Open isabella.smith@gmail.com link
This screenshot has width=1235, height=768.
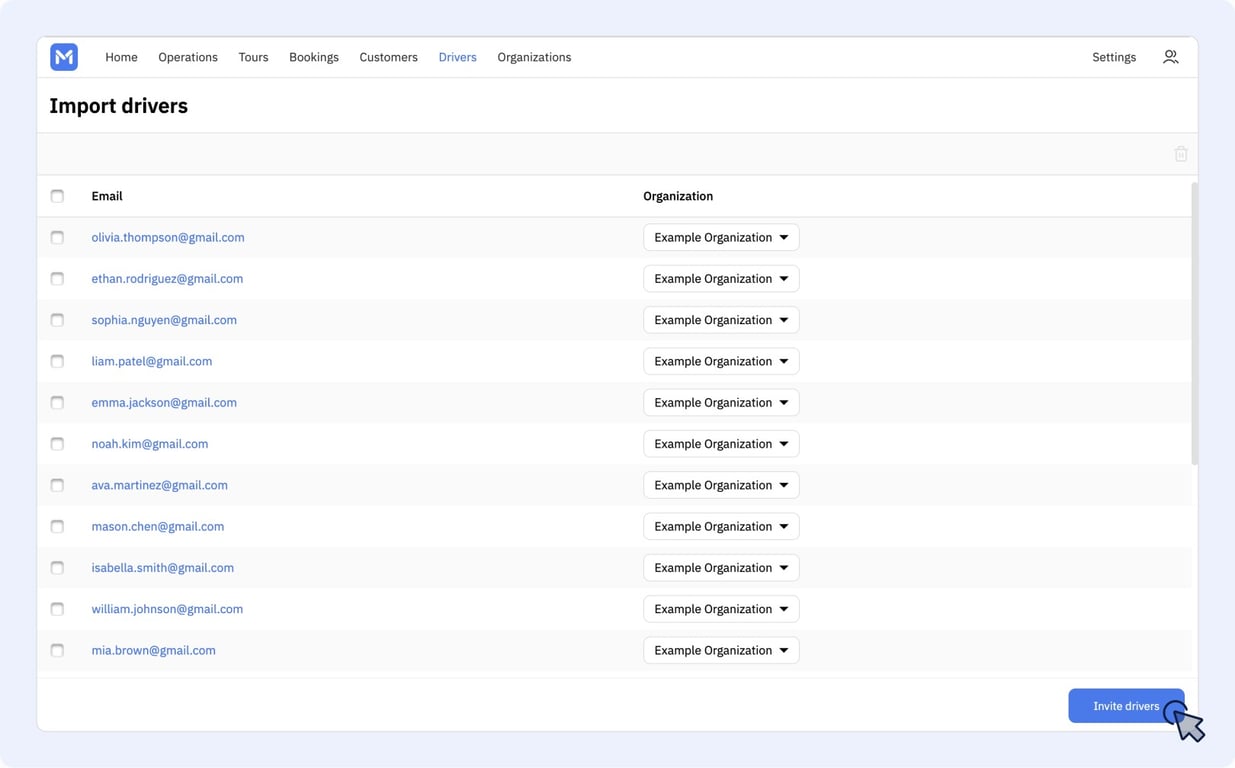click(x=163, y=567)
